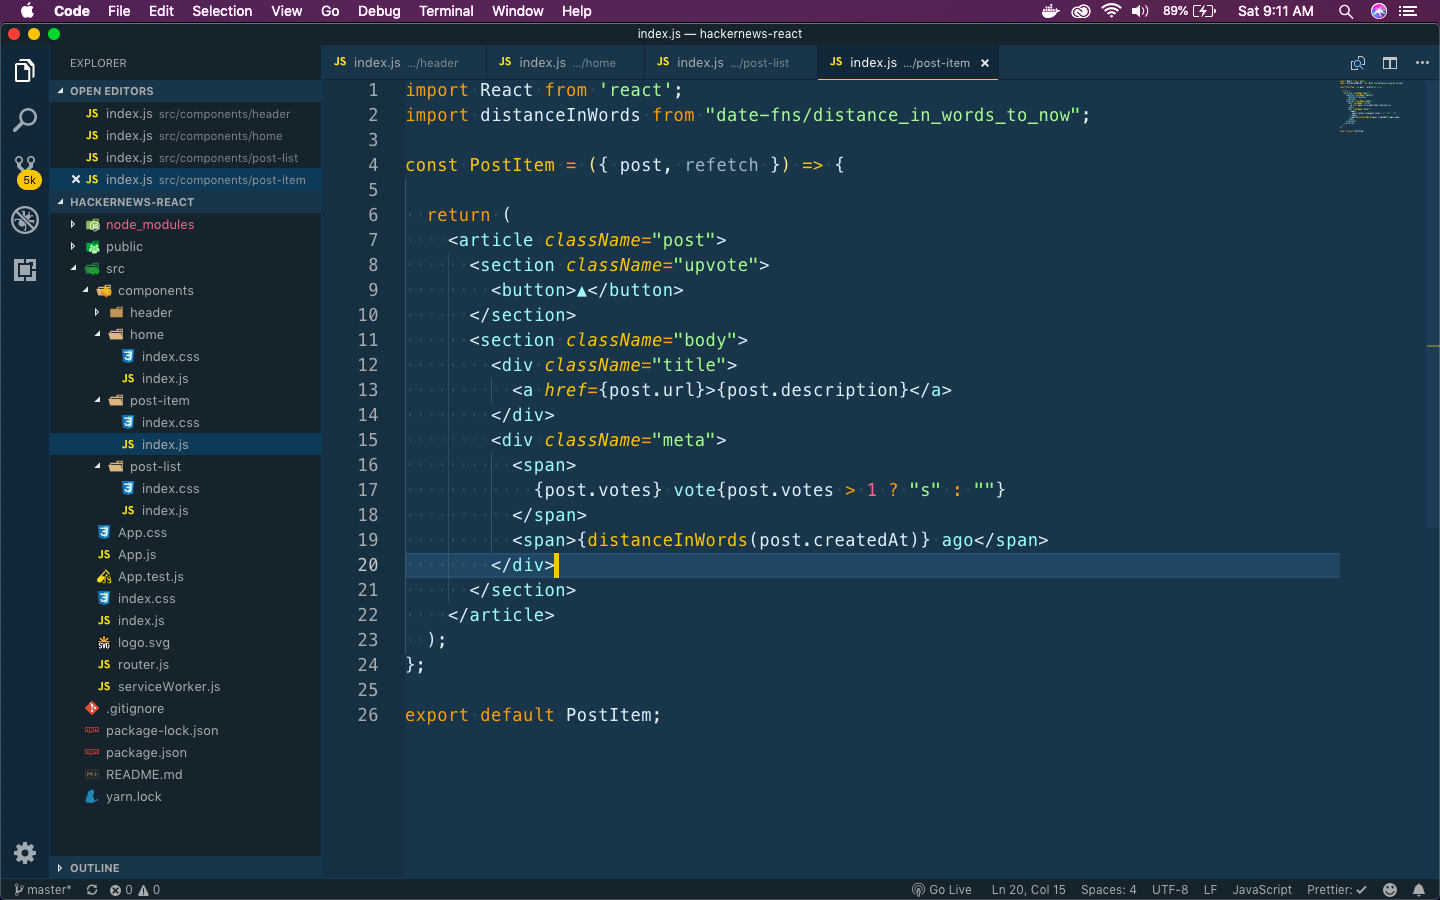Select JavaScript language mode in status bar
This screenshot has height=900, width=1440.
point(1262,890)
